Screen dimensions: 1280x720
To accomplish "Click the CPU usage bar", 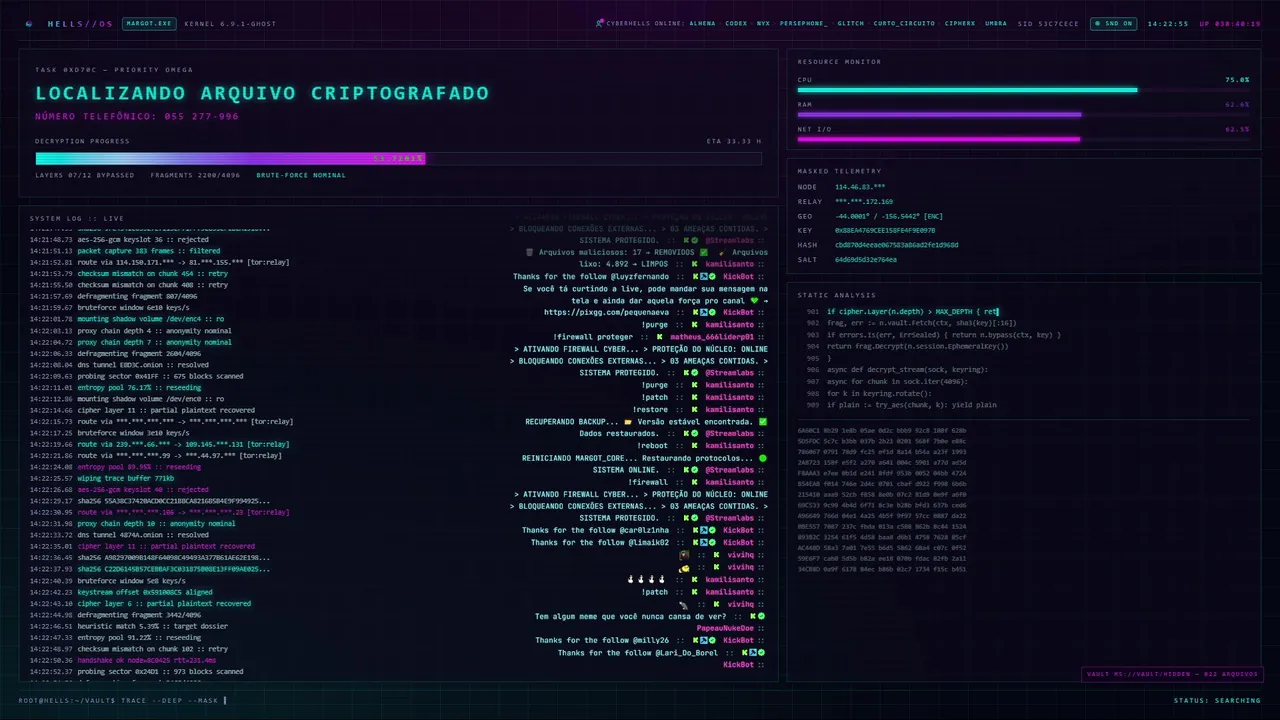I will click(1023, 90).
